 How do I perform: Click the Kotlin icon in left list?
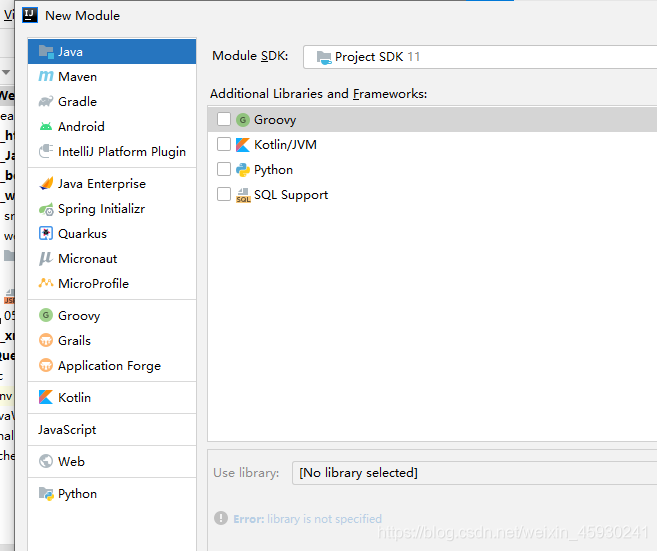pyautogui.click(x=46, y=398)
